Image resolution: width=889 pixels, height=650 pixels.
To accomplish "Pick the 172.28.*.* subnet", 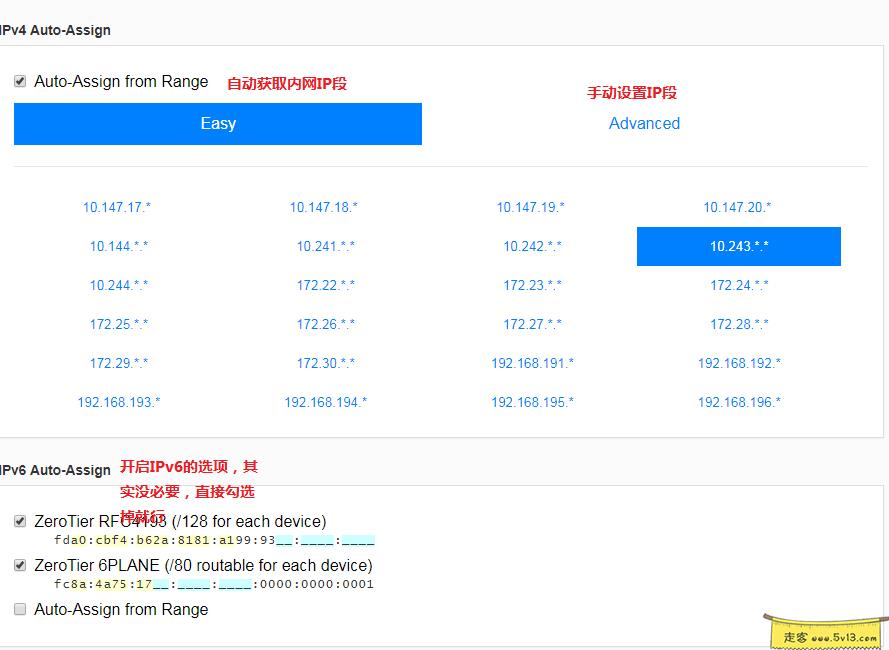I will point(738,324).
